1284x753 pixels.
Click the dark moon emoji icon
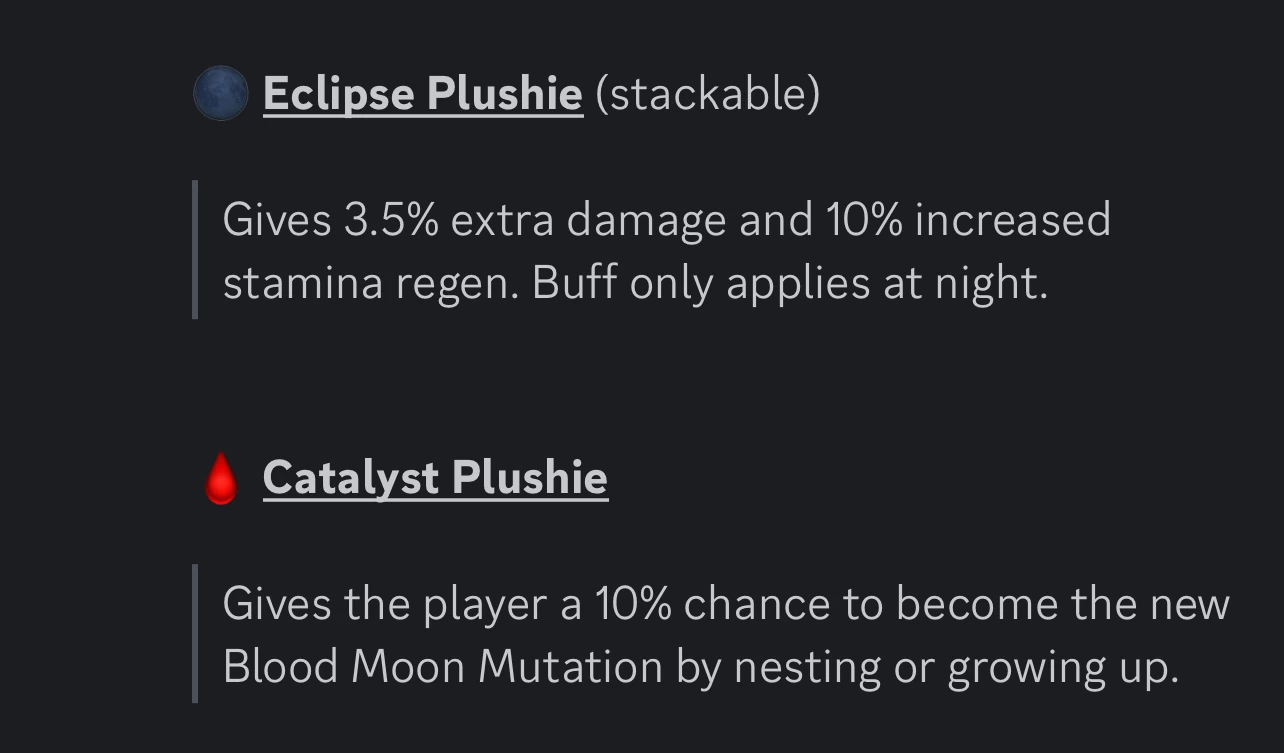[220, 94]
